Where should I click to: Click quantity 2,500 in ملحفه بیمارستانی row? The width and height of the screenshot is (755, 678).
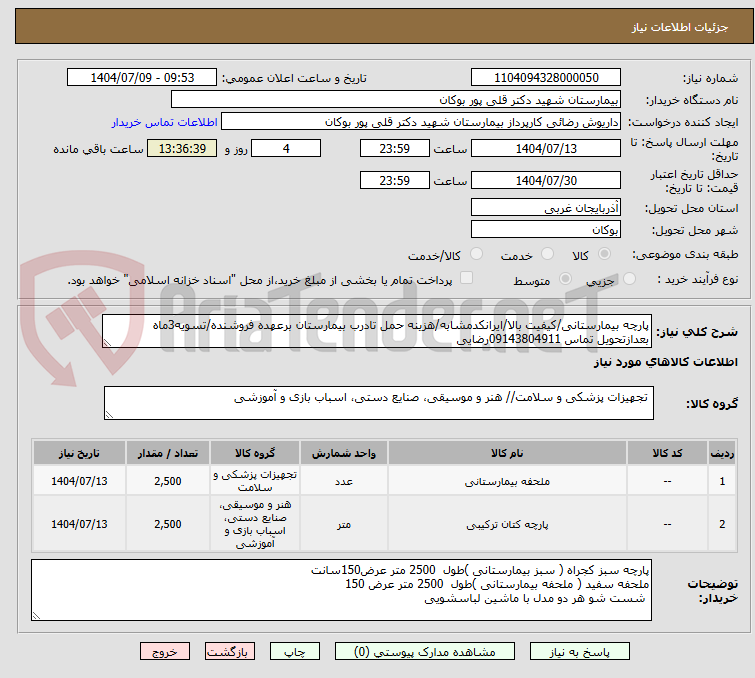pyautogui.click(x=168, y=481)
